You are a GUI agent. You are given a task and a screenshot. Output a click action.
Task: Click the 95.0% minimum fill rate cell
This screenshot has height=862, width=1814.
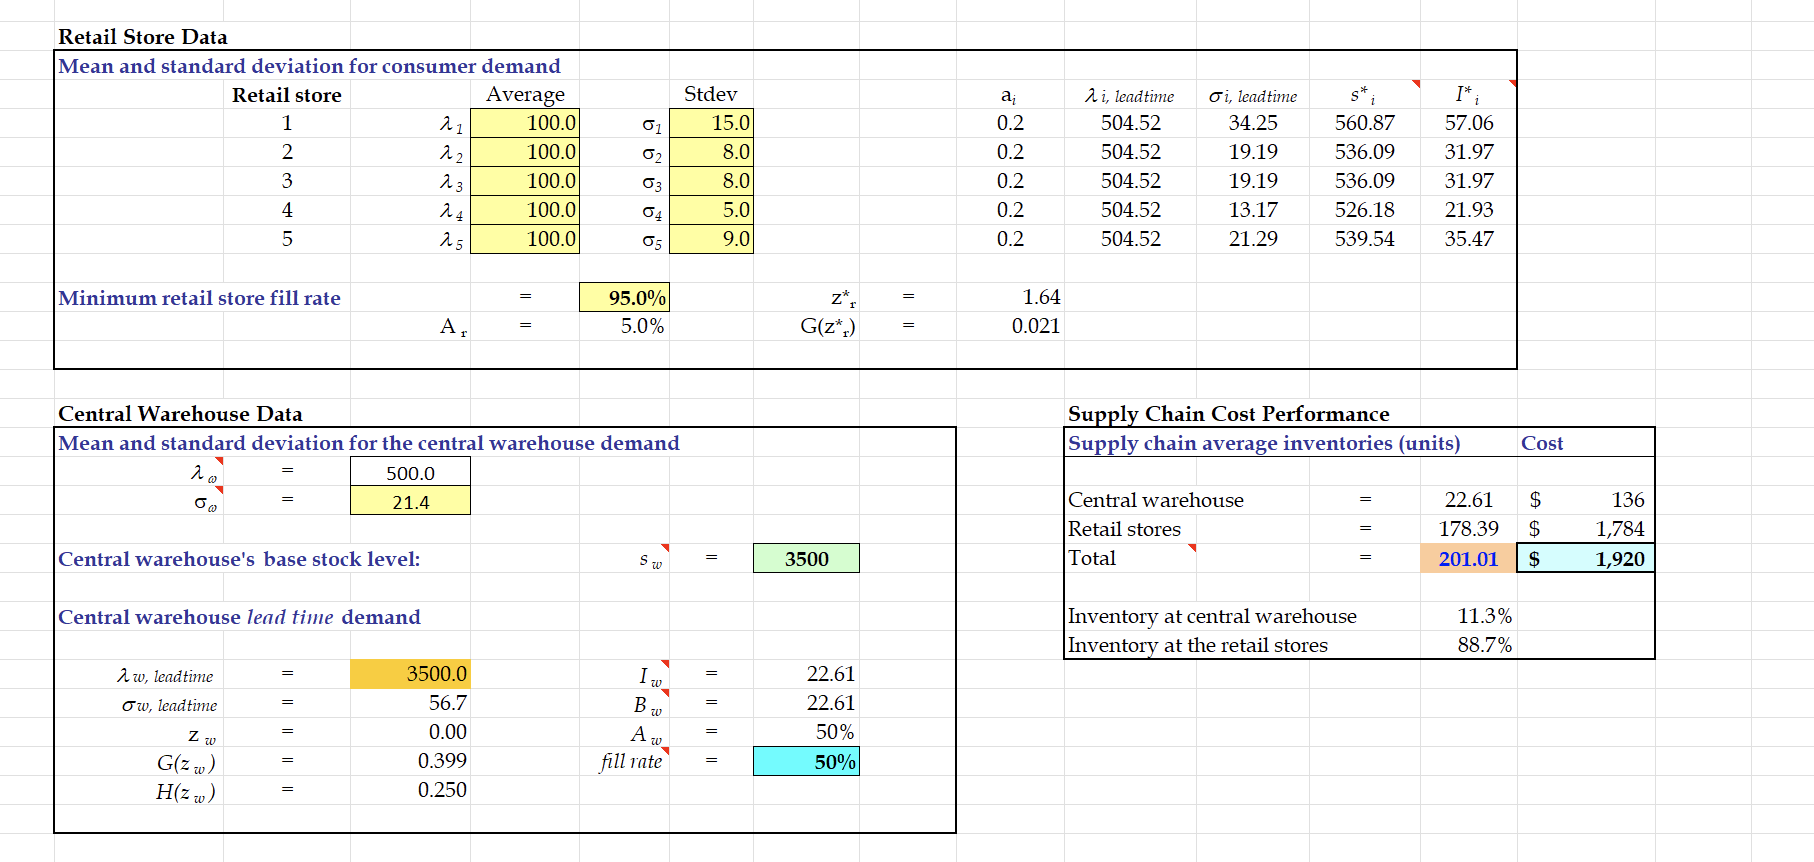[x=624, y=297]
